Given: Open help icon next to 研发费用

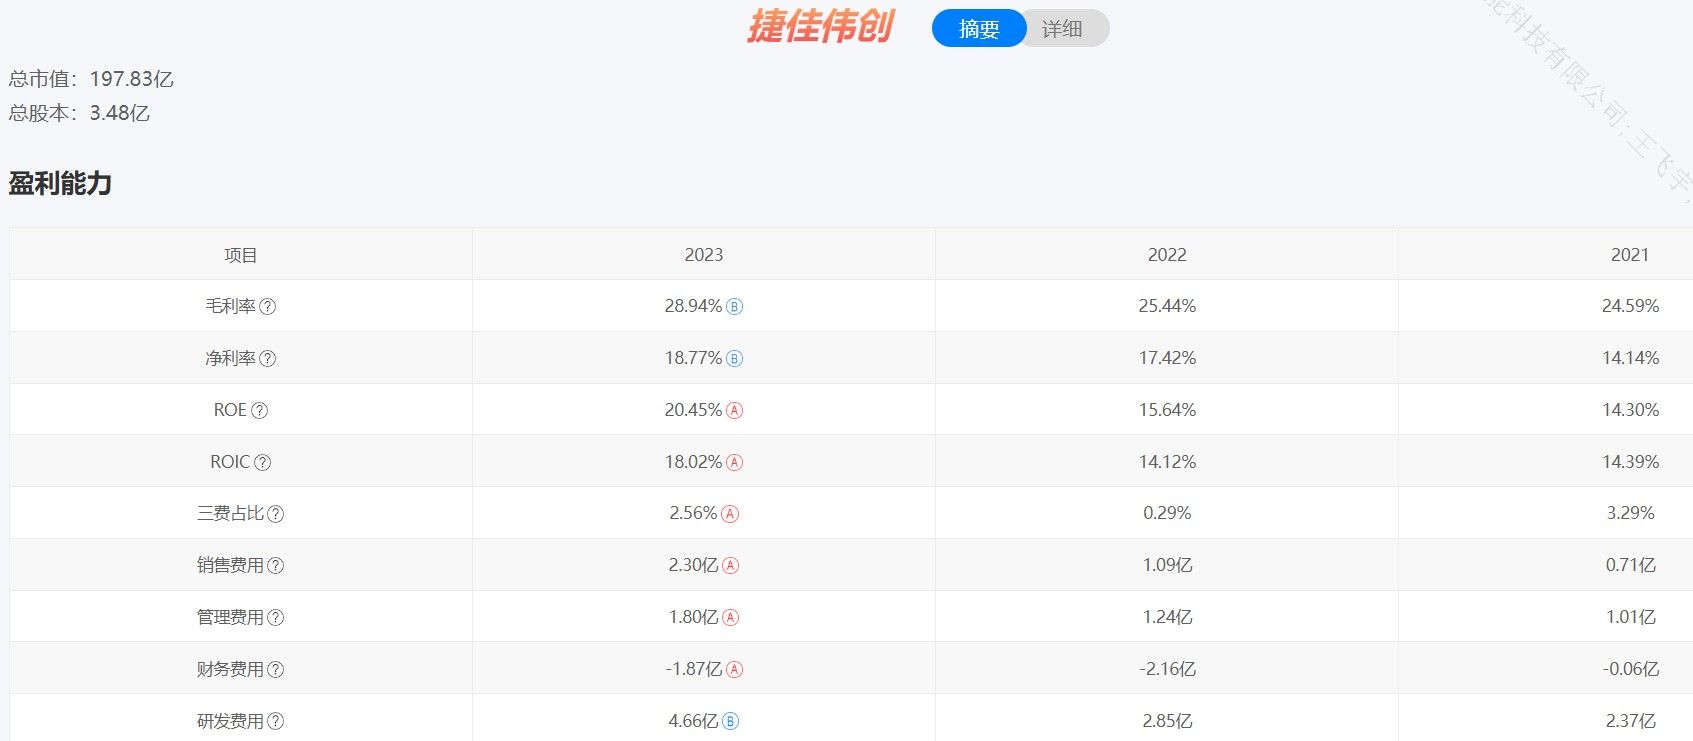Looking at the screenshot, I should [275, 722].
